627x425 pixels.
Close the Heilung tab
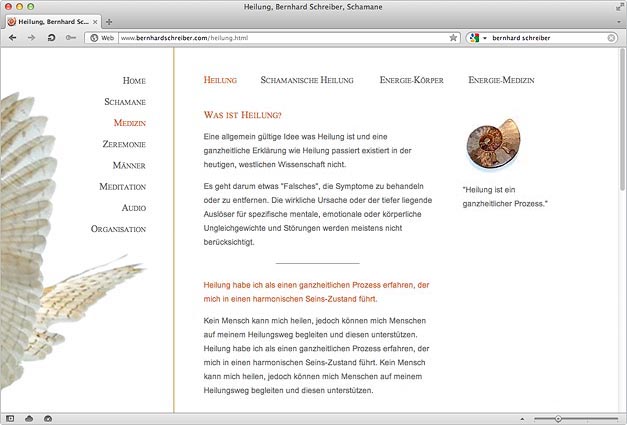coord(95,22)
